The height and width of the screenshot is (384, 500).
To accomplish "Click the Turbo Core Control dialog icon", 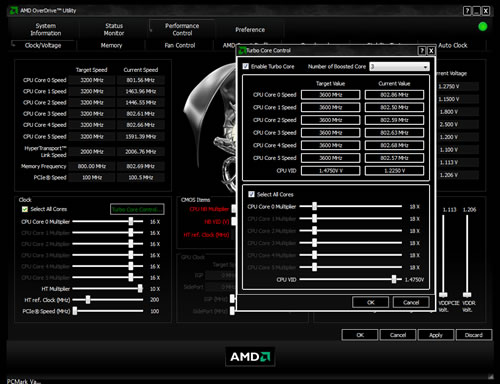I will tap(242, 51).
